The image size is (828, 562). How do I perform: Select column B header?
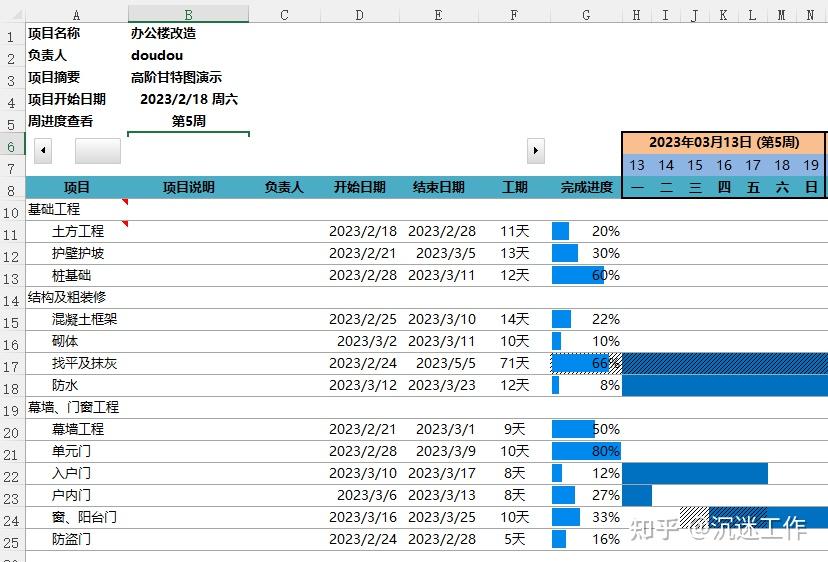coord(189,15)
